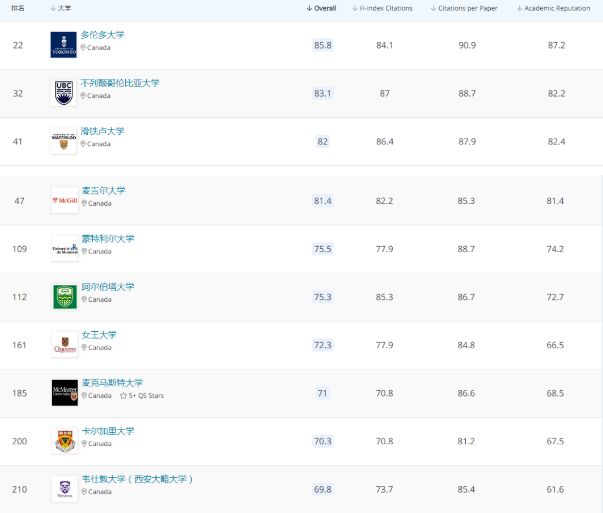Open the Waterloo University logo thumbnail
Image resolution: width=603 pixels, height=513 pixels.
pos(63,141)
